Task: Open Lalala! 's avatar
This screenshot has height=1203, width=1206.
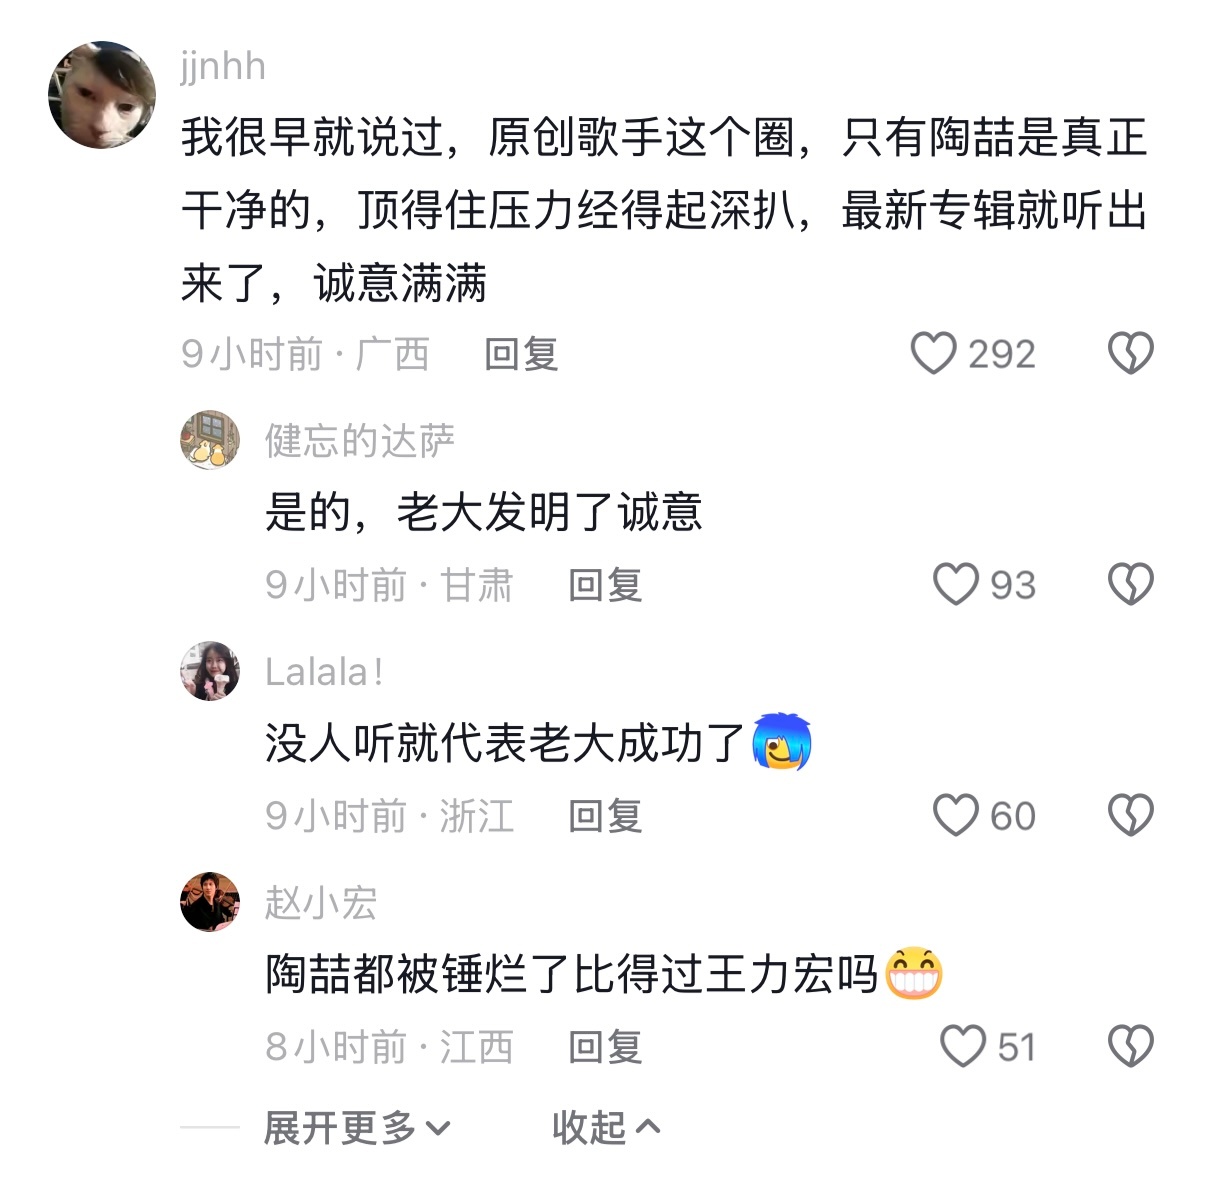Action: (x=210, y=670)
